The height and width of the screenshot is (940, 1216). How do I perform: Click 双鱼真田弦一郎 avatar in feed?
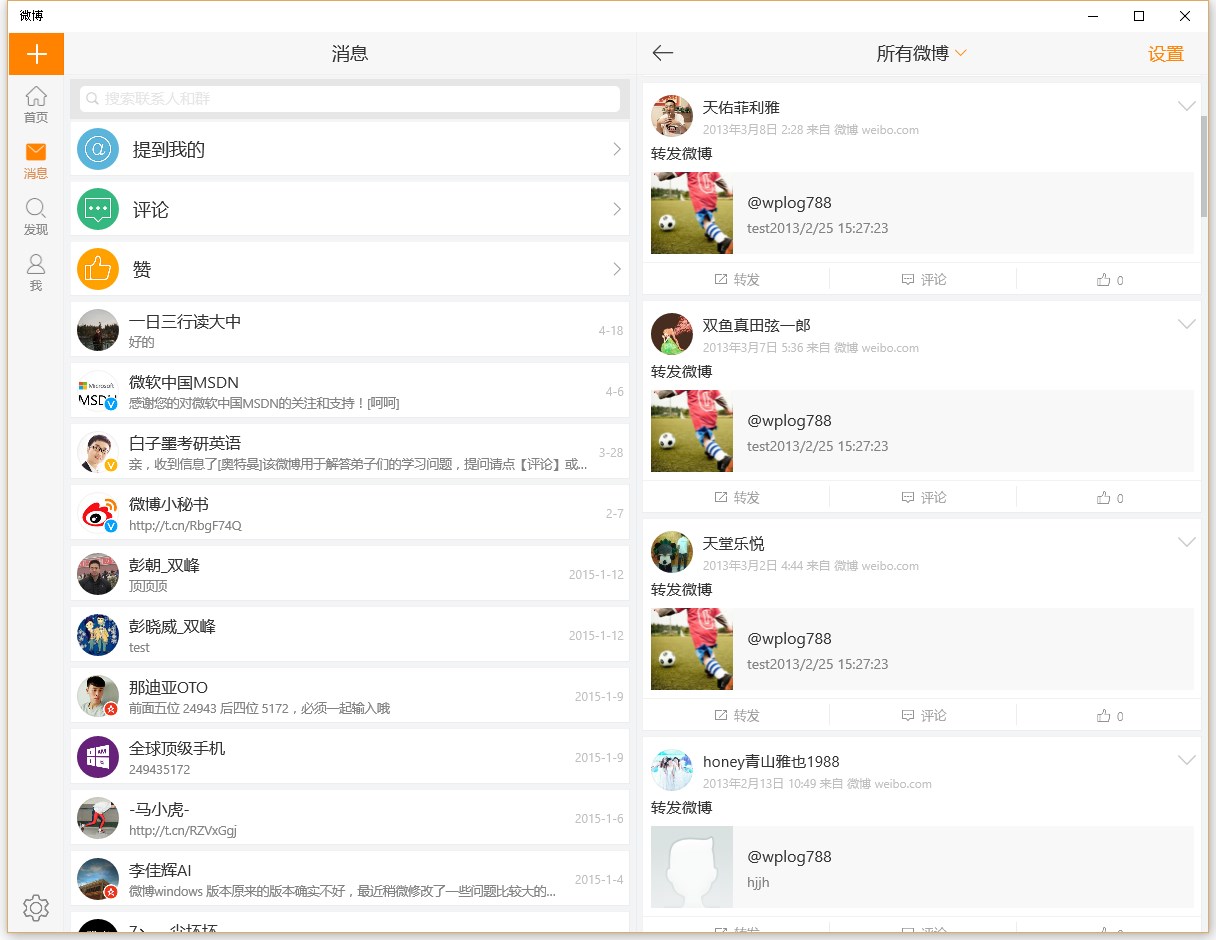click(x=672, y=334)
